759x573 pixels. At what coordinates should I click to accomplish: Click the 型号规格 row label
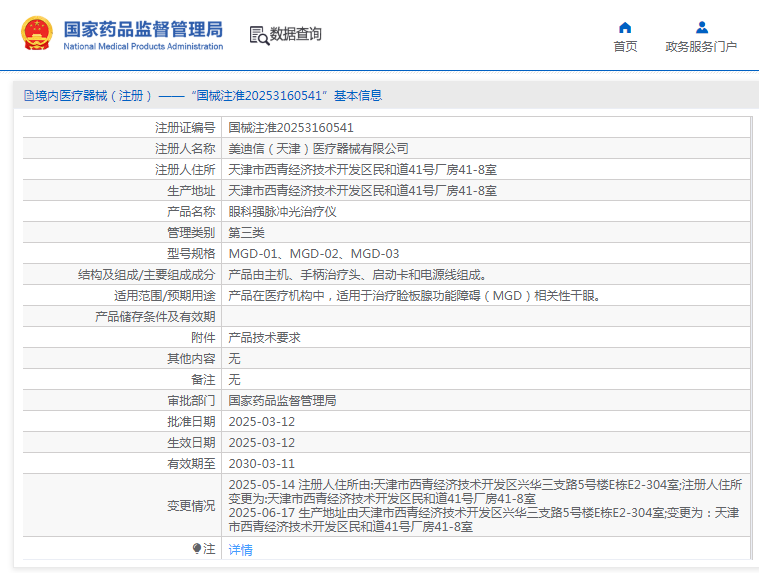pyautogui.click(x=191, y=254)
